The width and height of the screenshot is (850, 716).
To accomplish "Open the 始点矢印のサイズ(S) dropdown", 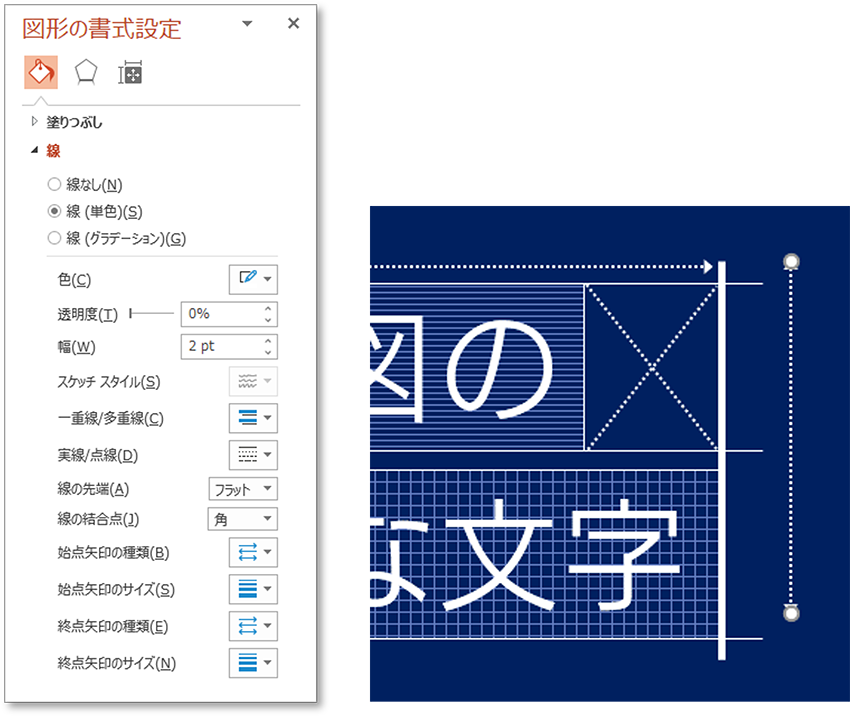I will click(253, 589).
